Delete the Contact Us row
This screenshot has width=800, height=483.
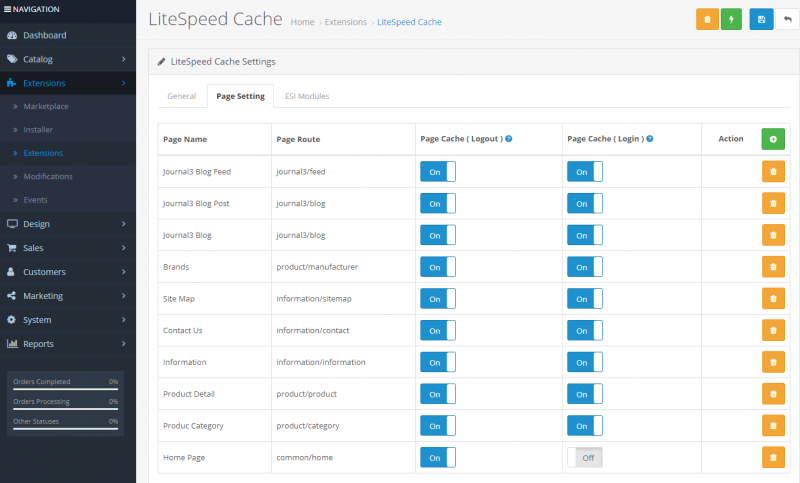tap(773, 331)
